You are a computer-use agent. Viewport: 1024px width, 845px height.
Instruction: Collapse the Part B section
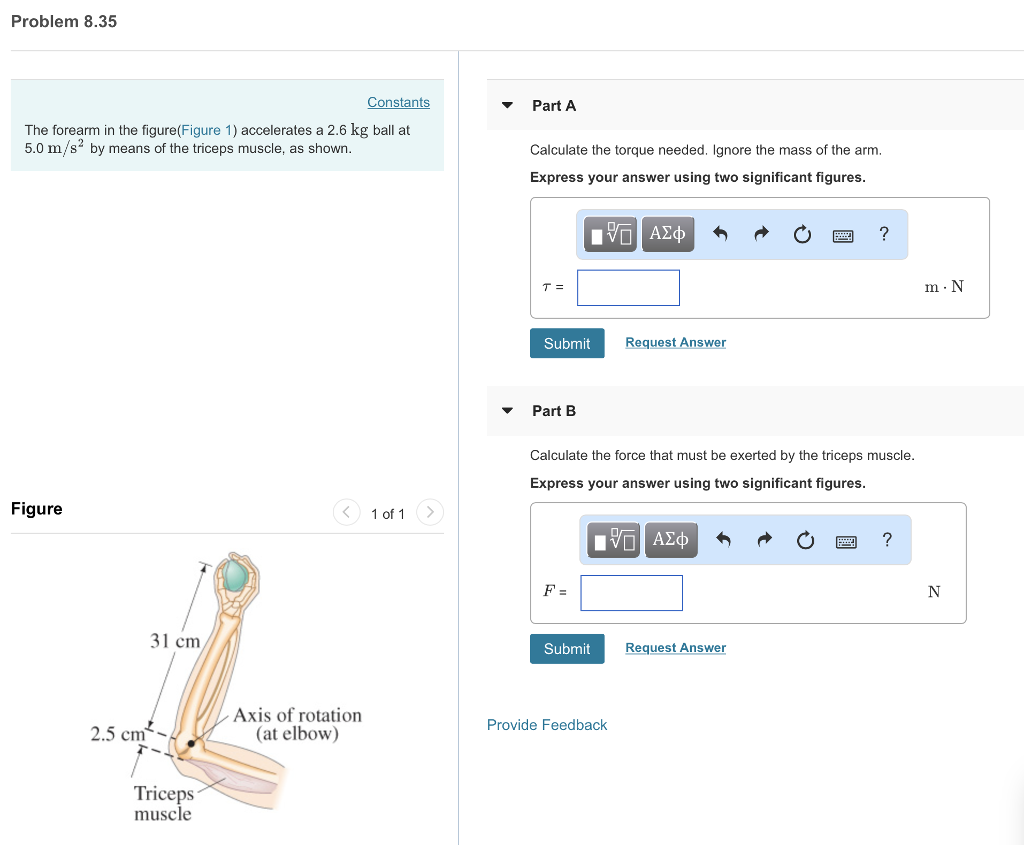tap(507, 410)
